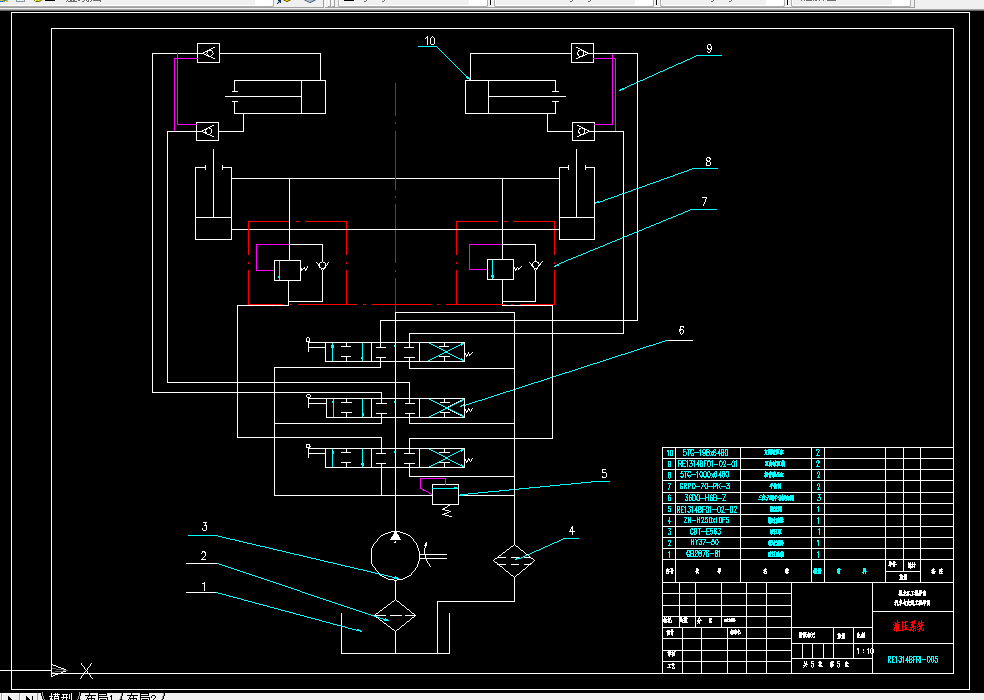Select the middle directional control valve symbol

[395, 408]
